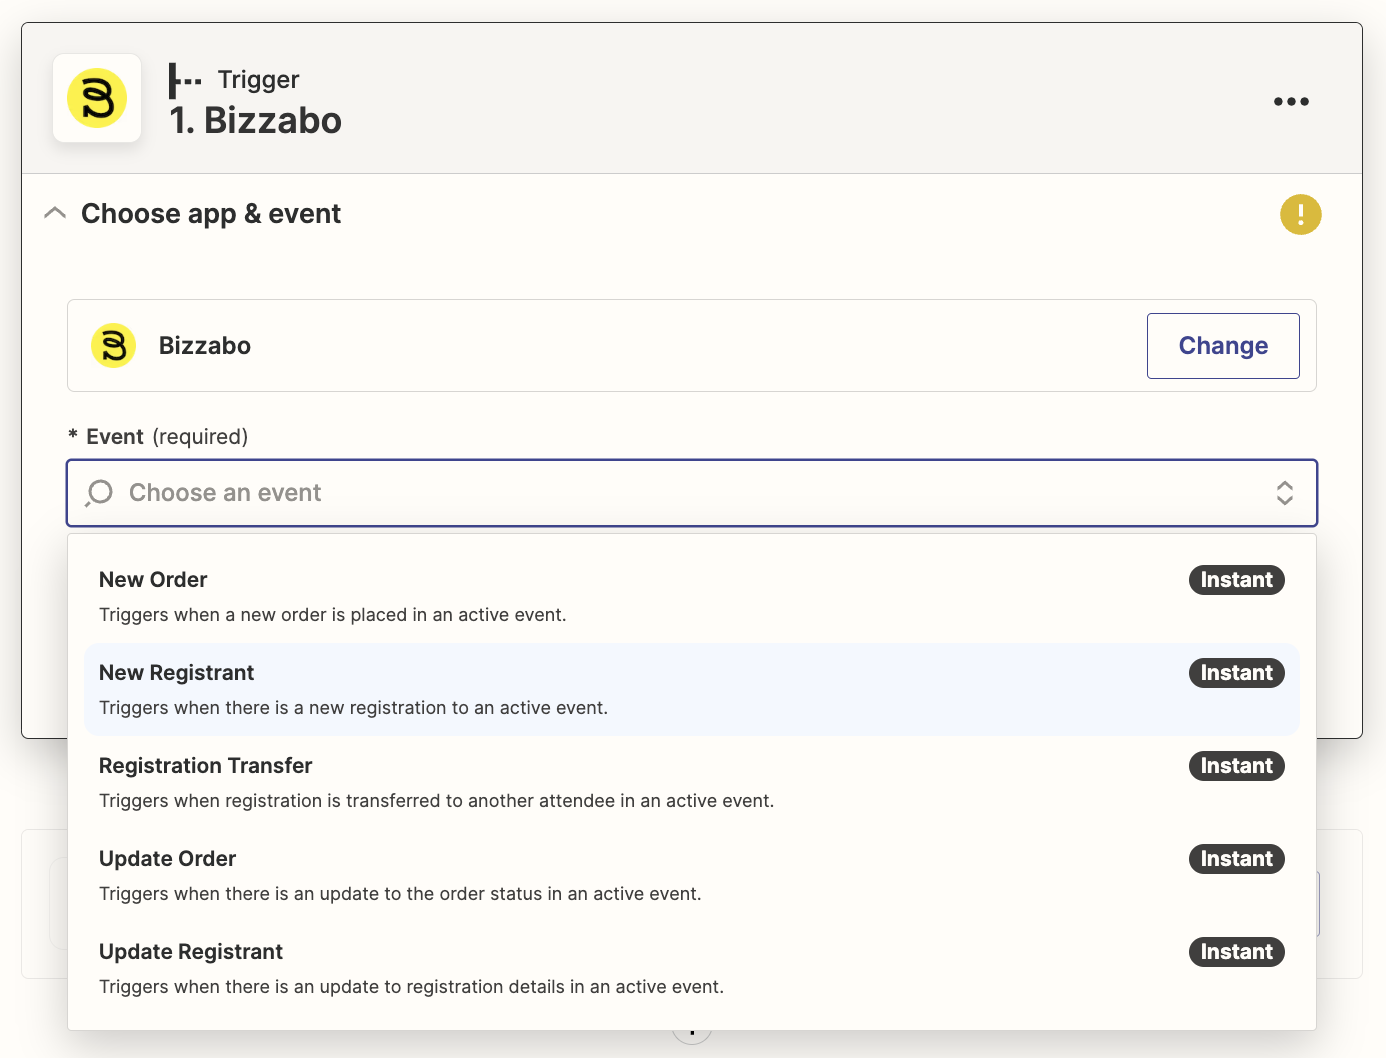This screenshot has height=1058, width=1386.
Task: Click the 1. Bizzabo step title
Action: point(256,121)
